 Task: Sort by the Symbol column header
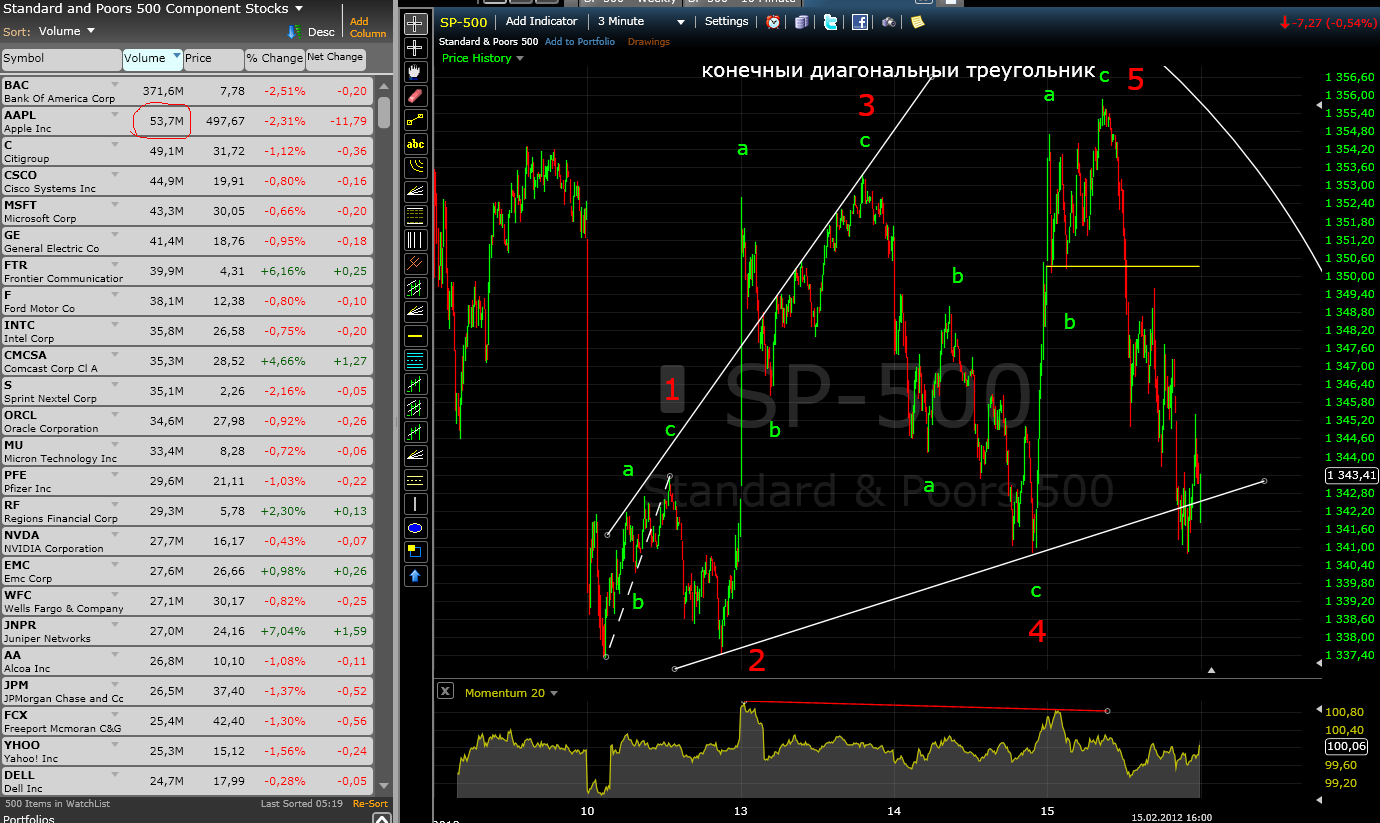(x=61, y=59)
